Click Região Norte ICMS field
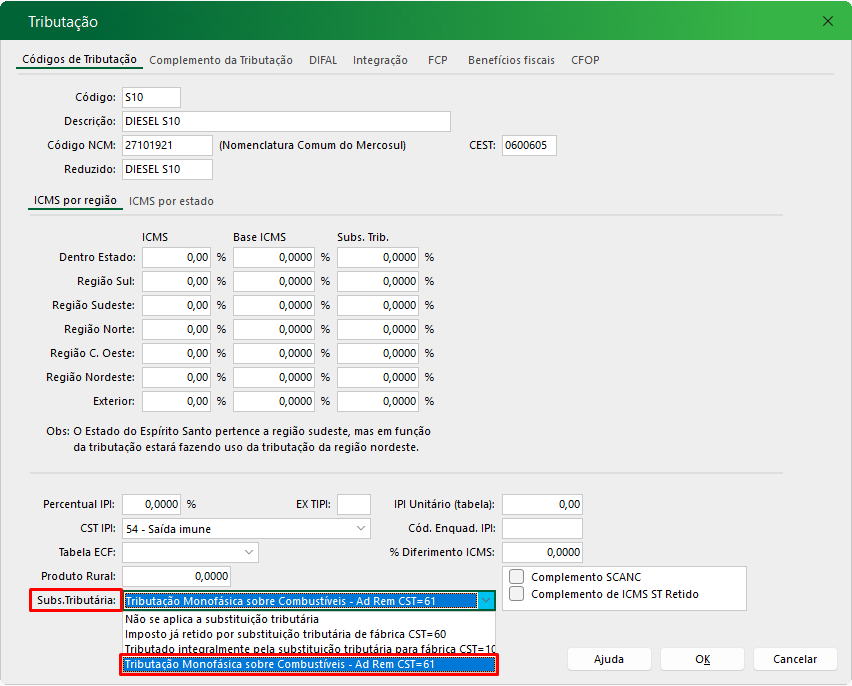Image resolution: width=852 pixels, height=686 pixels. (x=177, y=329)
